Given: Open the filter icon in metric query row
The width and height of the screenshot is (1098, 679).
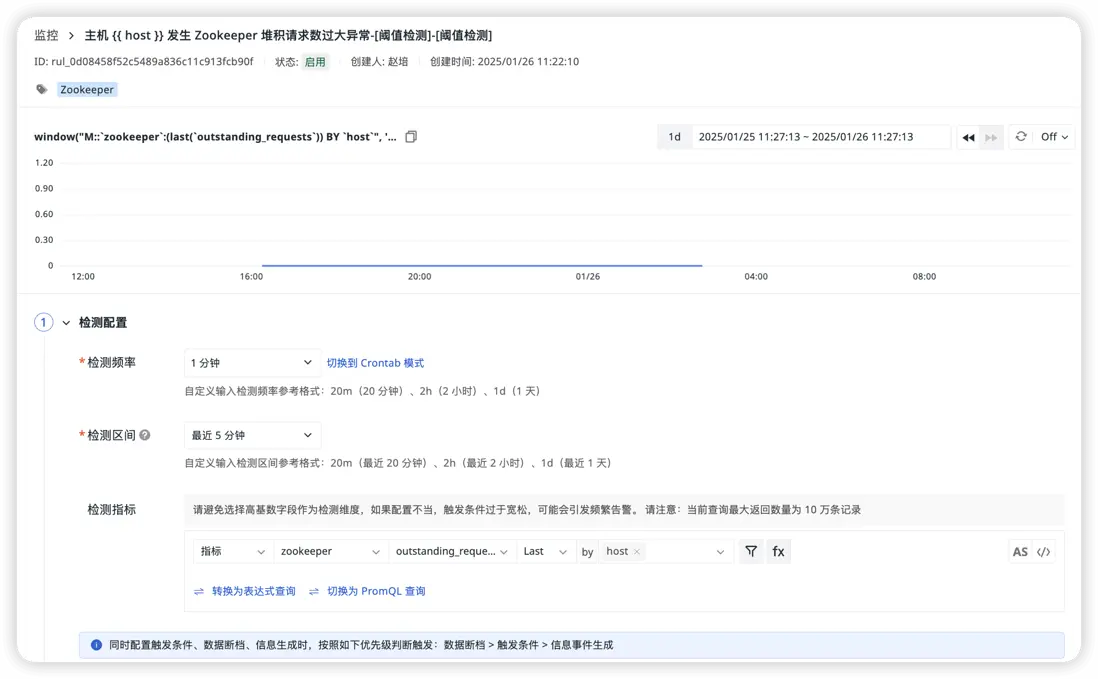Looking at the screenshot, I should click(751, 551).
